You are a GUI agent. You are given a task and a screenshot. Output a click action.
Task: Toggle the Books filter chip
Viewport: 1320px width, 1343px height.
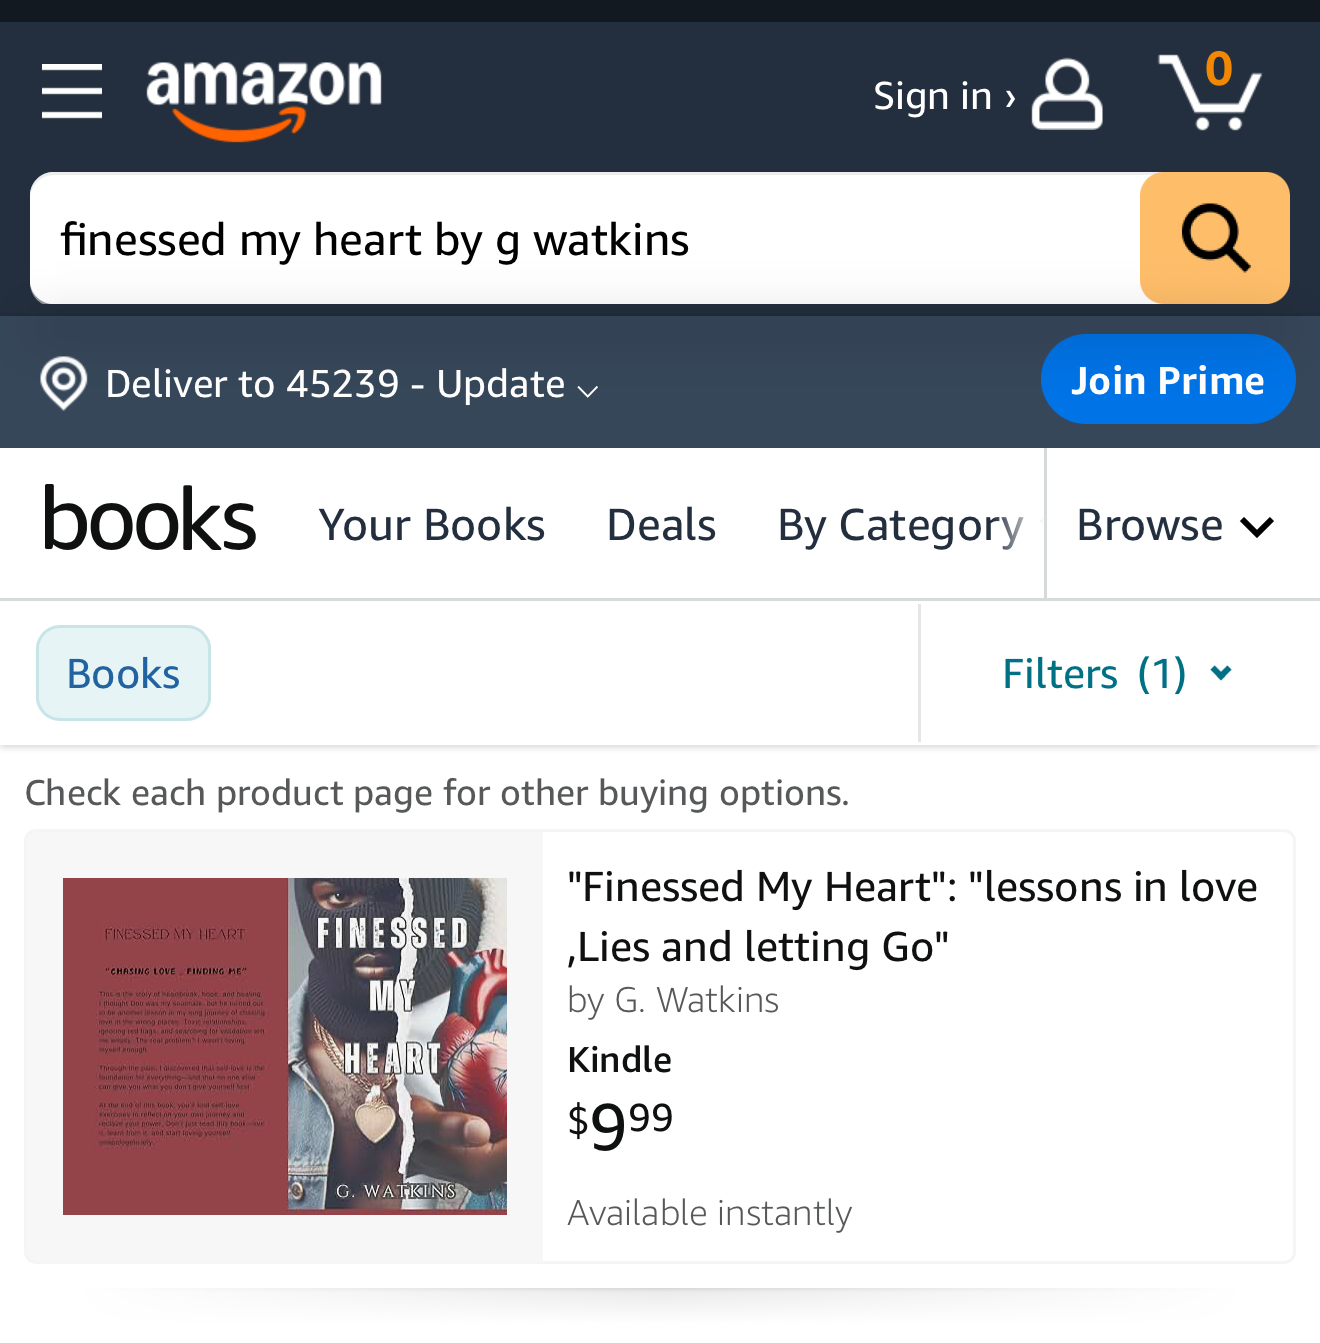[x=123, y=673]
